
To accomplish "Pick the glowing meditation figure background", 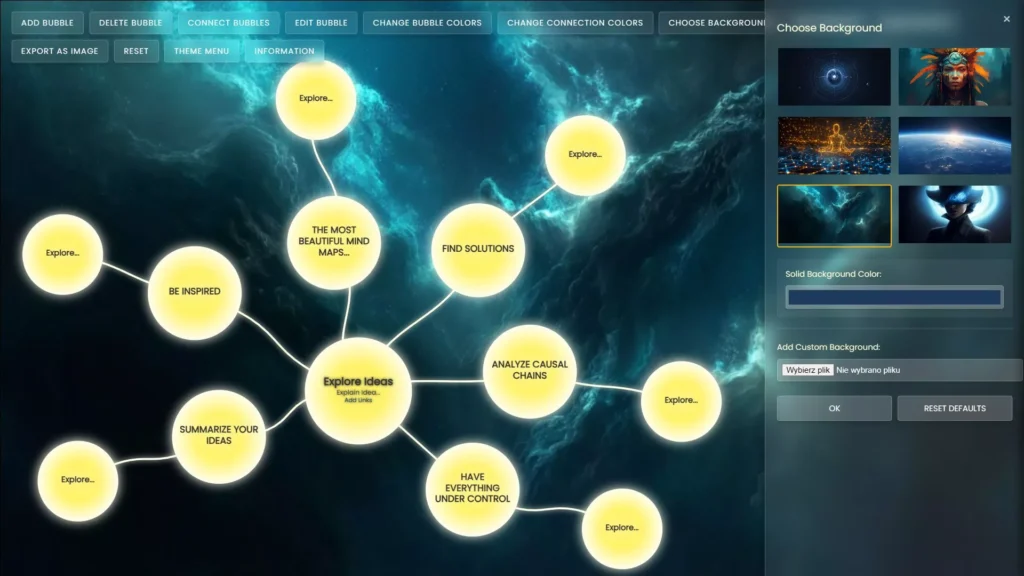I will click(834, 146).
